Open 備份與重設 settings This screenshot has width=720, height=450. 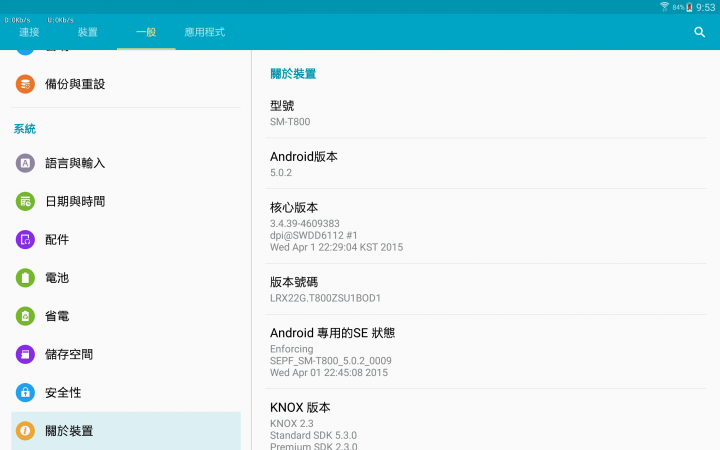click(126, 84)
